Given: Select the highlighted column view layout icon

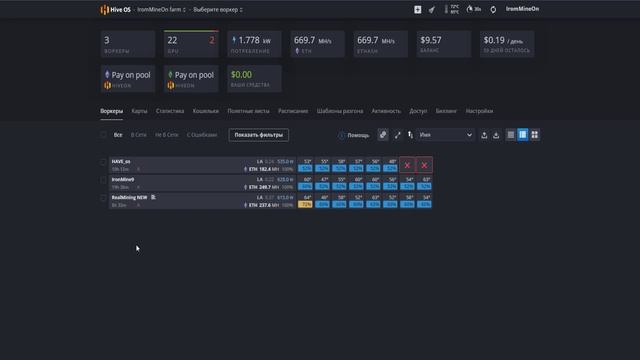Looking at the screenshot, I should click(x=522, y=135).
